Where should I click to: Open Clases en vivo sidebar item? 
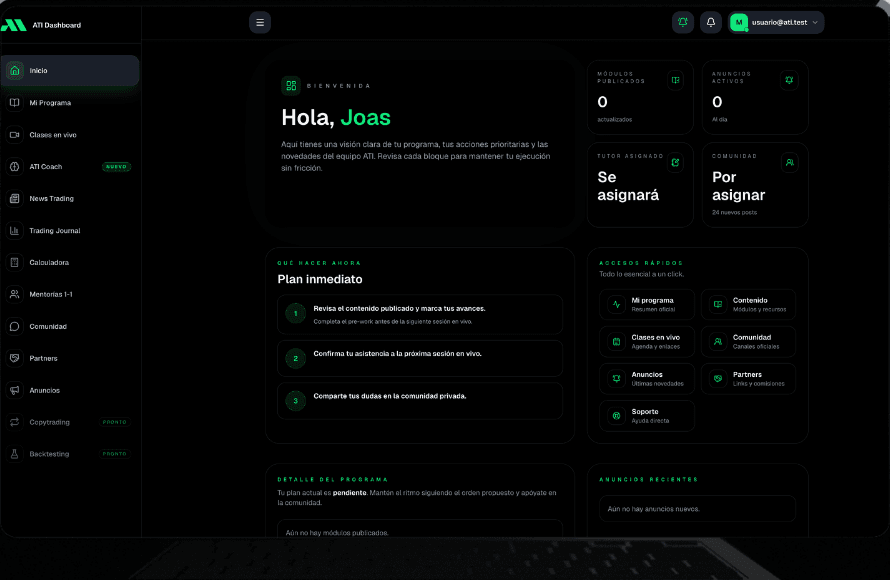click(70, 135)
